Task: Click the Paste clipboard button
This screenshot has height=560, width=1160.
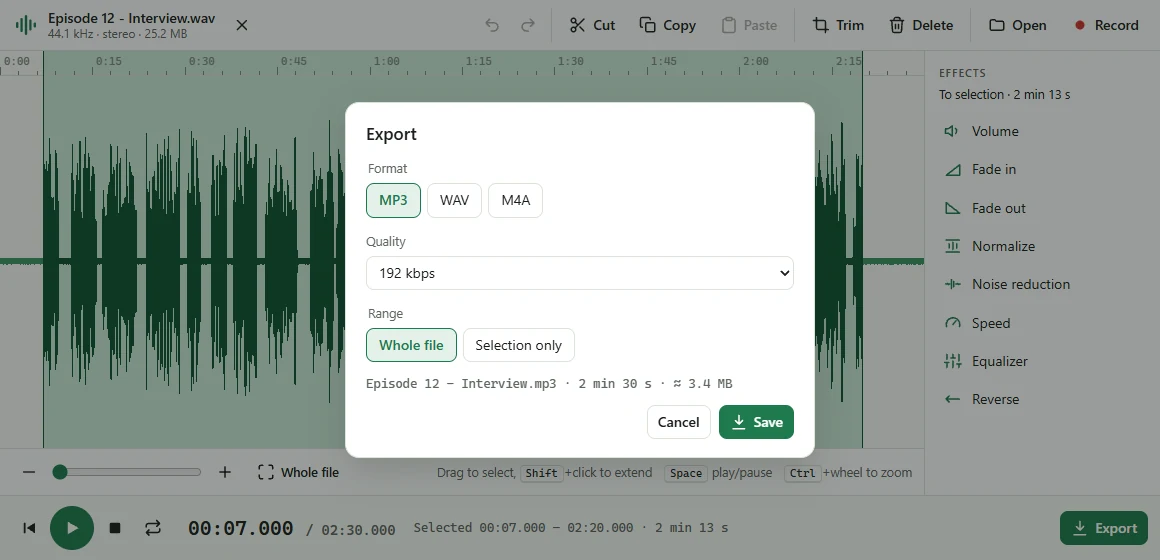Action: pos(749,25)
